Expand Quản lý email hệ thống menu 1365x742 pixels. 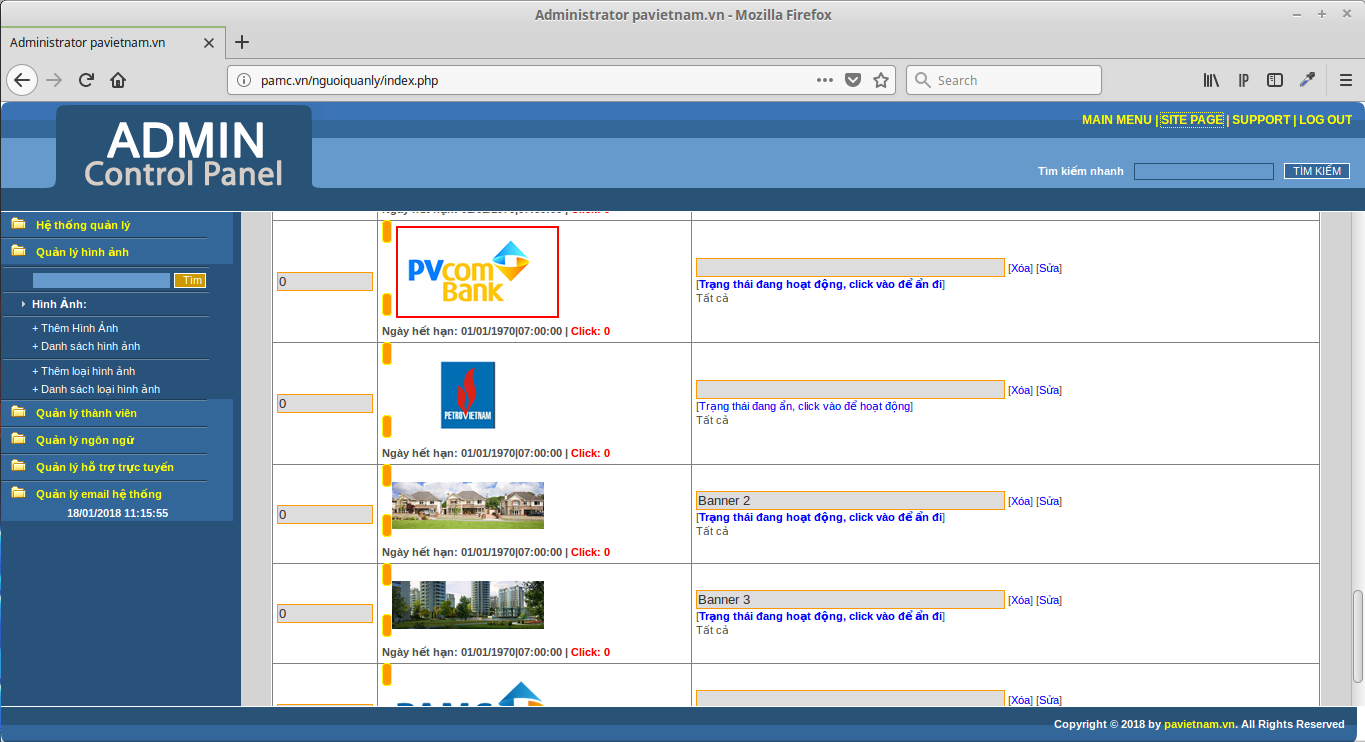tap(99, 494)
